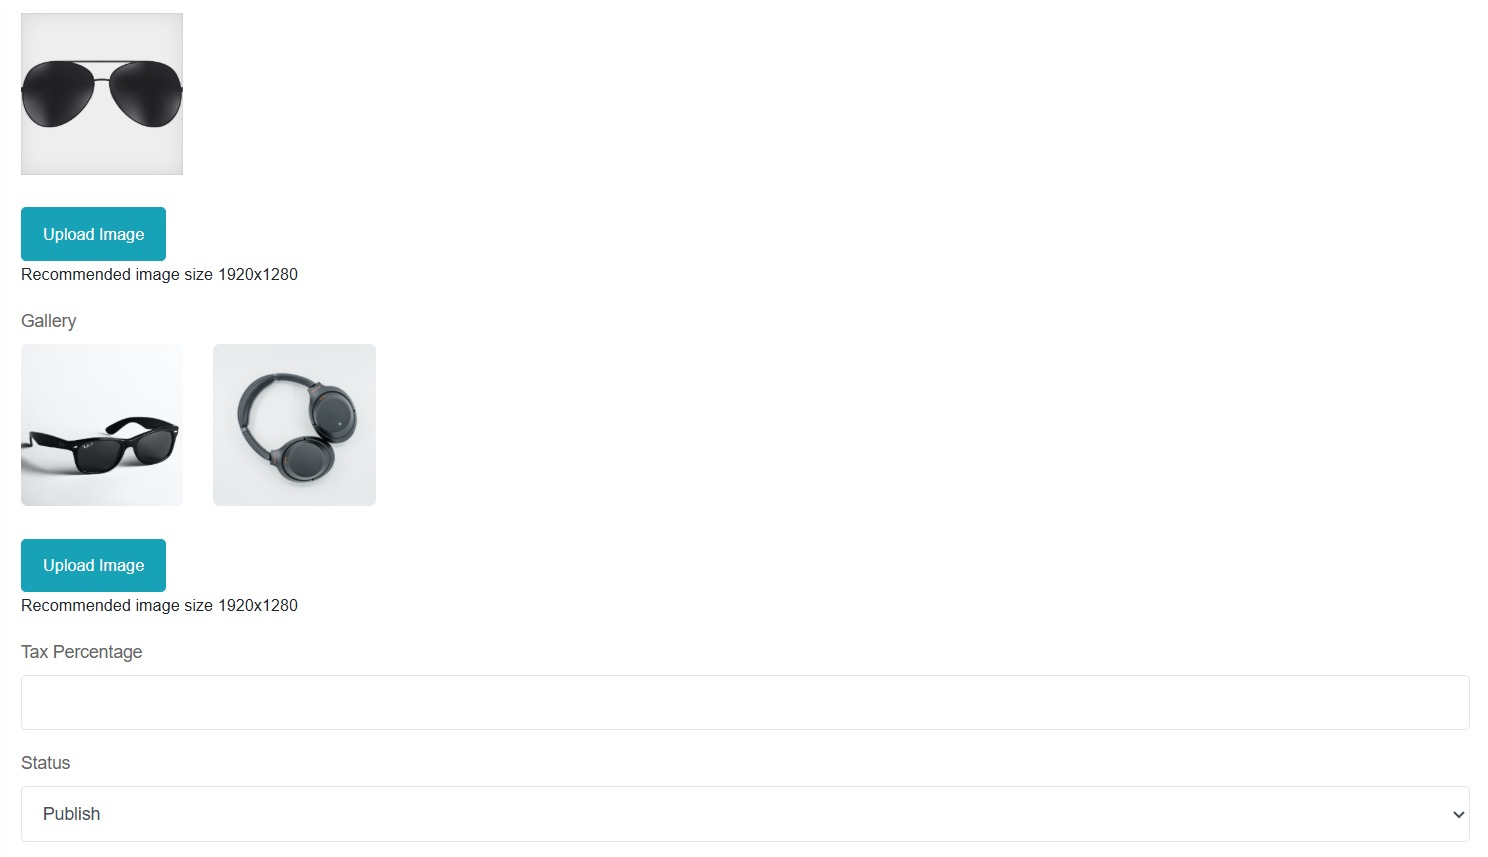
Task: Open the aviator sunglasses featured image
Action: 102,94
